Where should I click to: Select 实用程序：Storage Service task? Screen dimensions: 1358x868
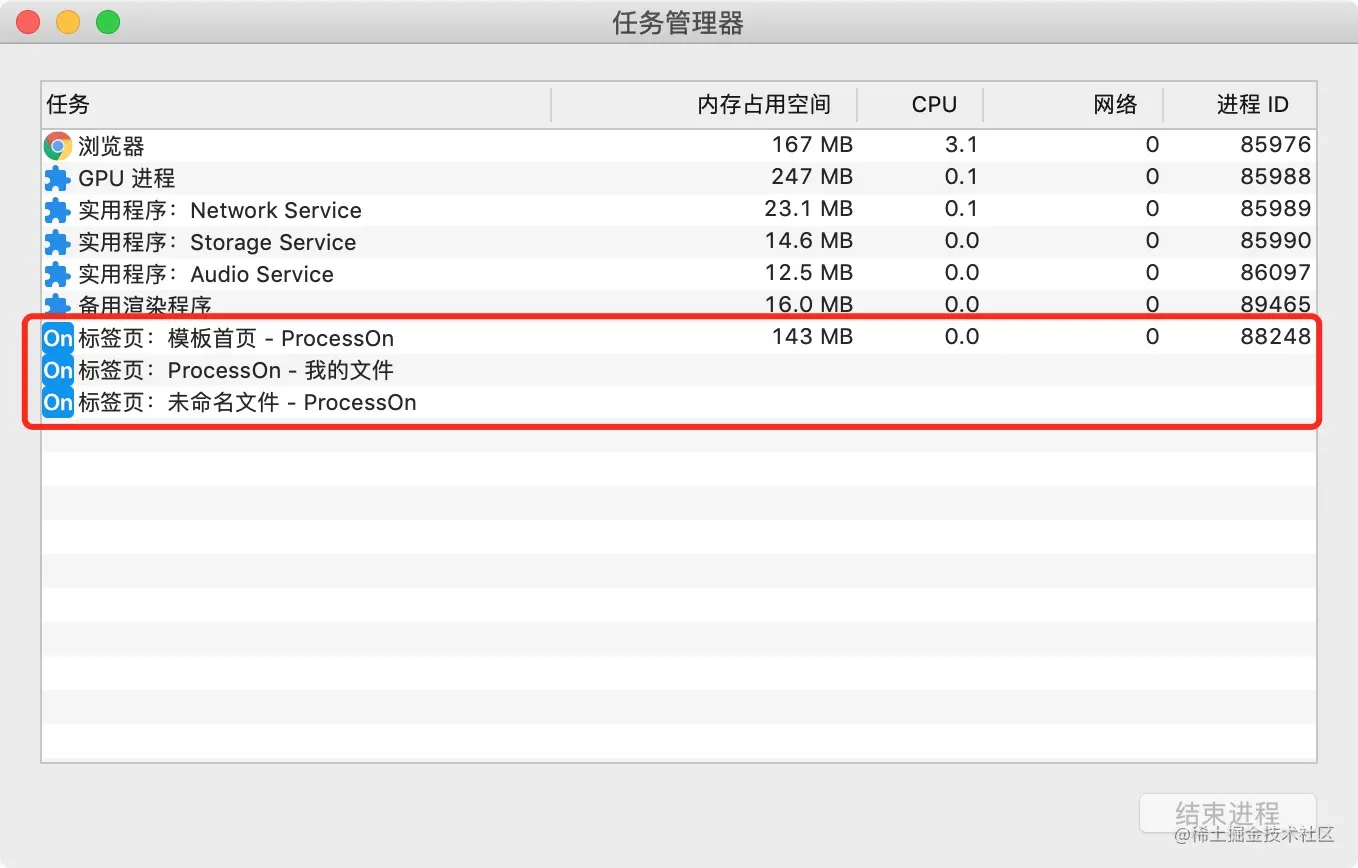click(217, 243)
